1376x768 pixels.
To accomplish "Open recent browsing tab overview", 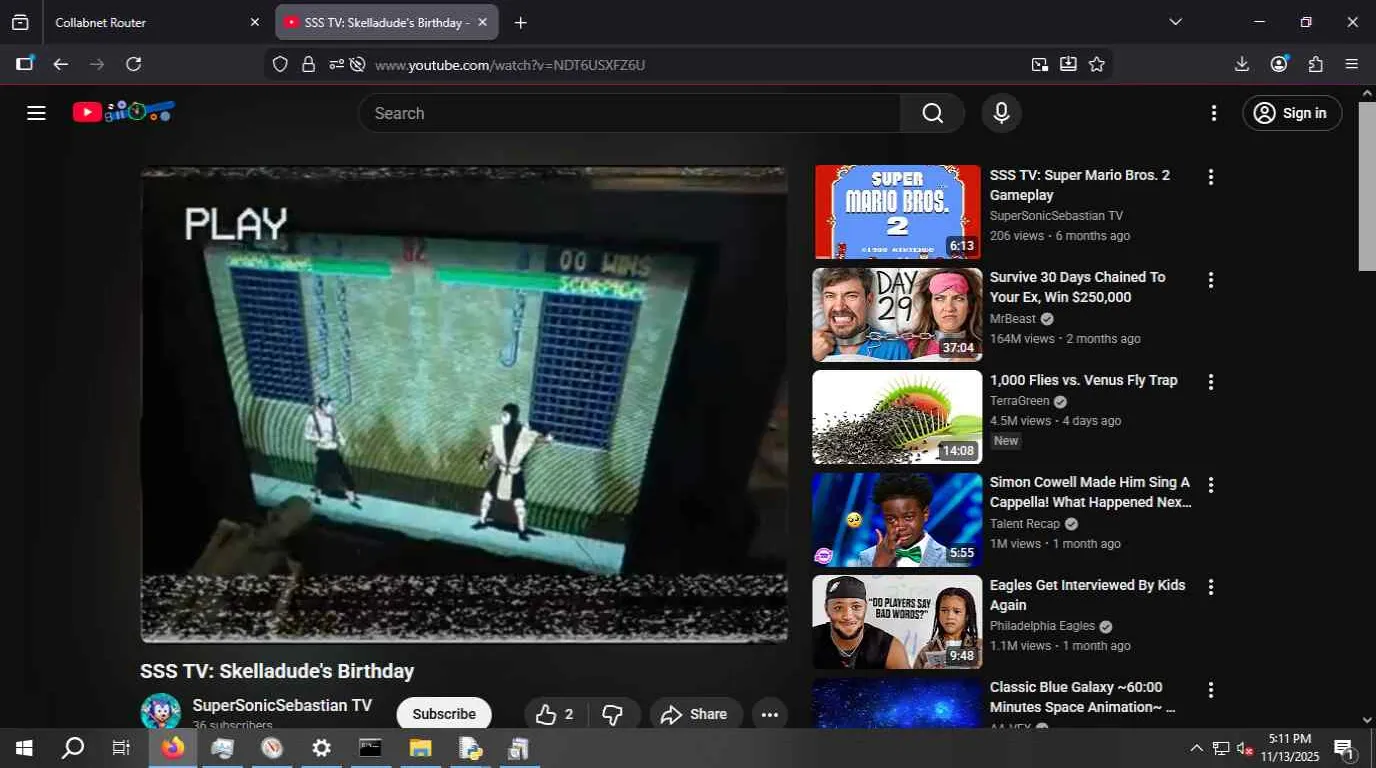I will [x=20, y=22].
